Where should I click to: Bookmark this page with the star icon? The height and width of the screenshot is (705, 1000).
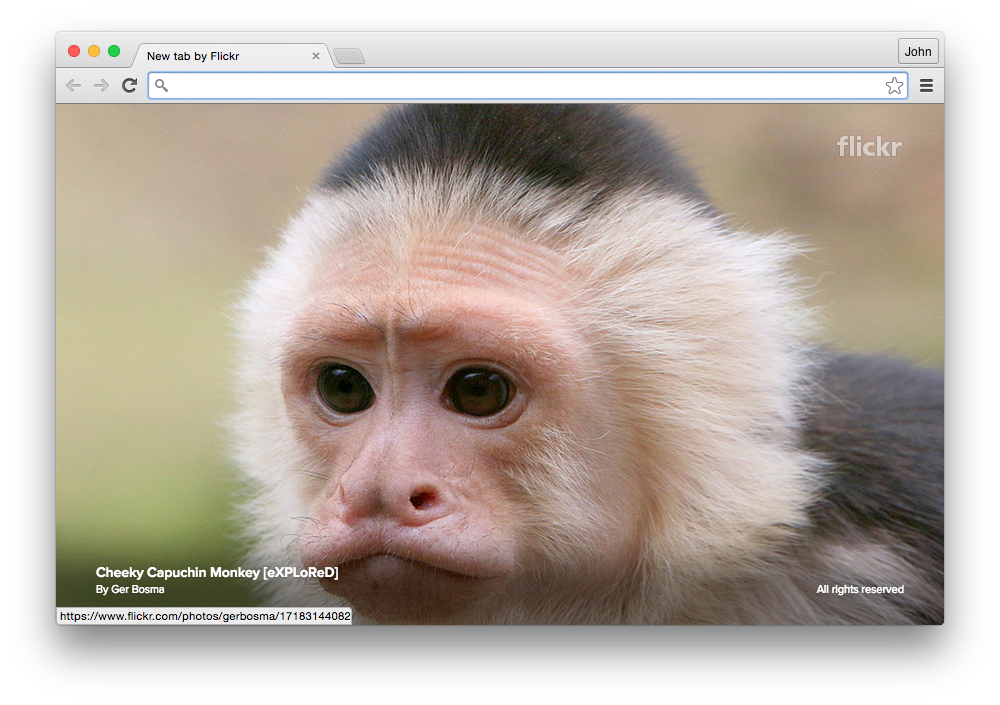894,85
